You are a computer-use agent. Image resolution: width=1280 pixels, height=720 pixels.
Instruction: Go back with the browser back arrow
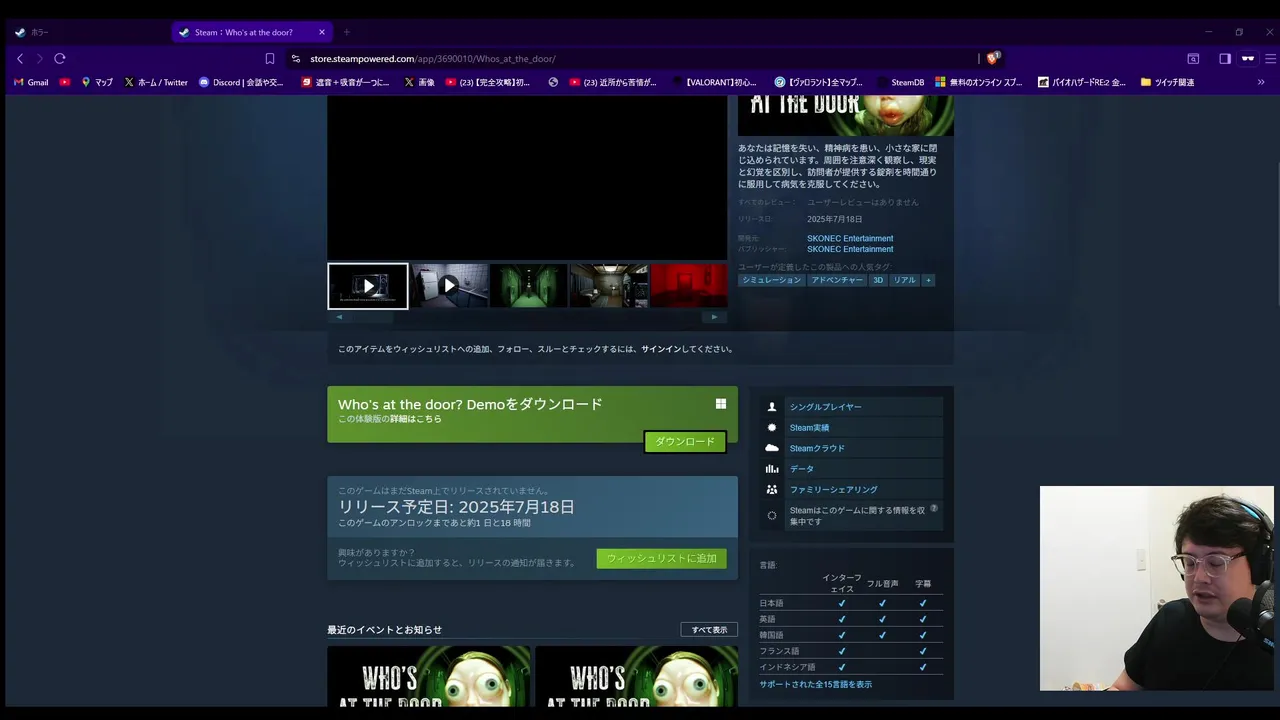[20, 59]
